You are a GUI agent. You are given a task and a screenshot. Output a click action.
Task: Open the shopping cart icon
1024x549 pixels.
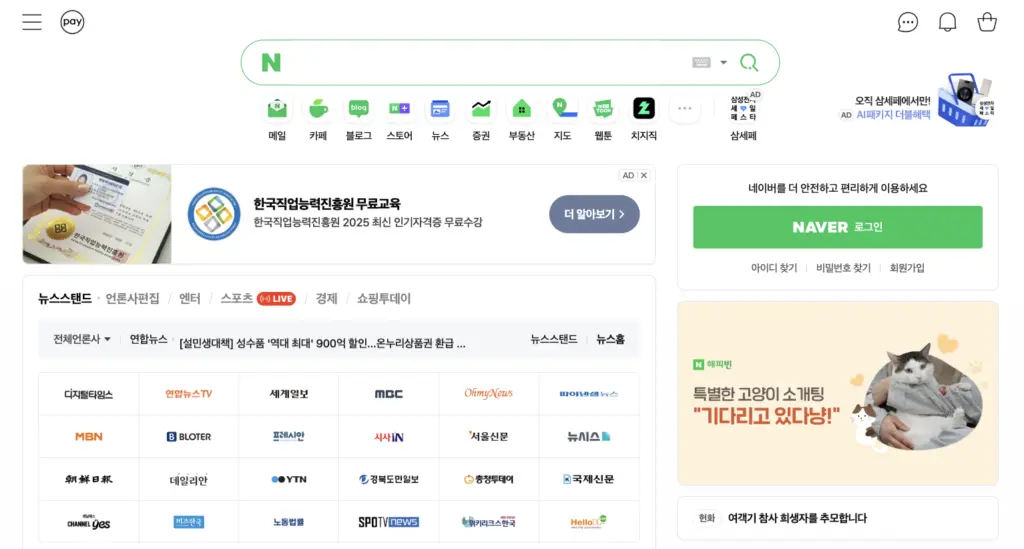tap(987, 22)
